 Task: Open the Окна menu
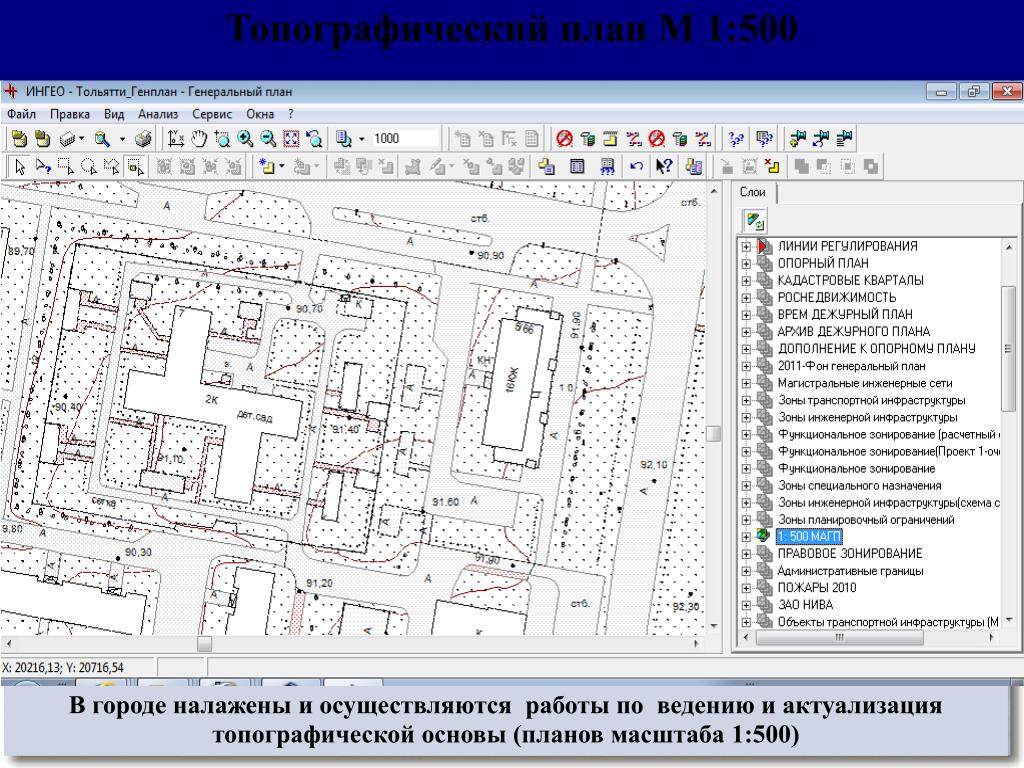(260, 114)
